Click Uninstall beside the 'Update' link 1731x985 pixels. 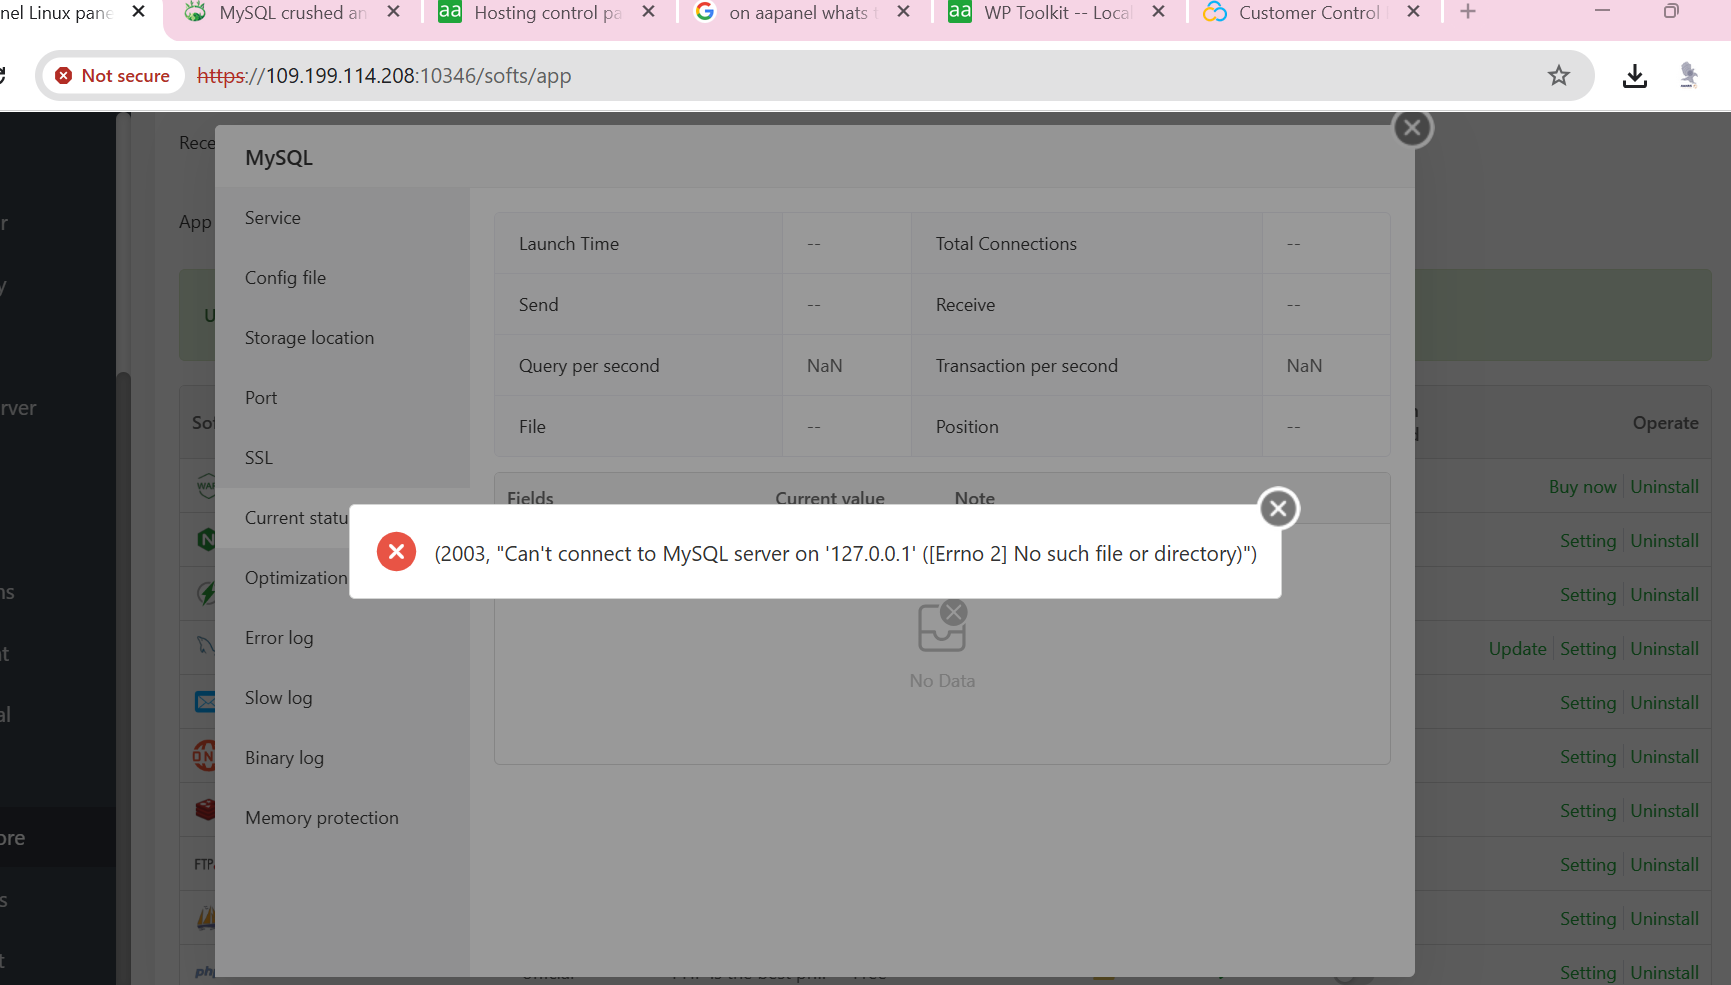point(1664,649)
